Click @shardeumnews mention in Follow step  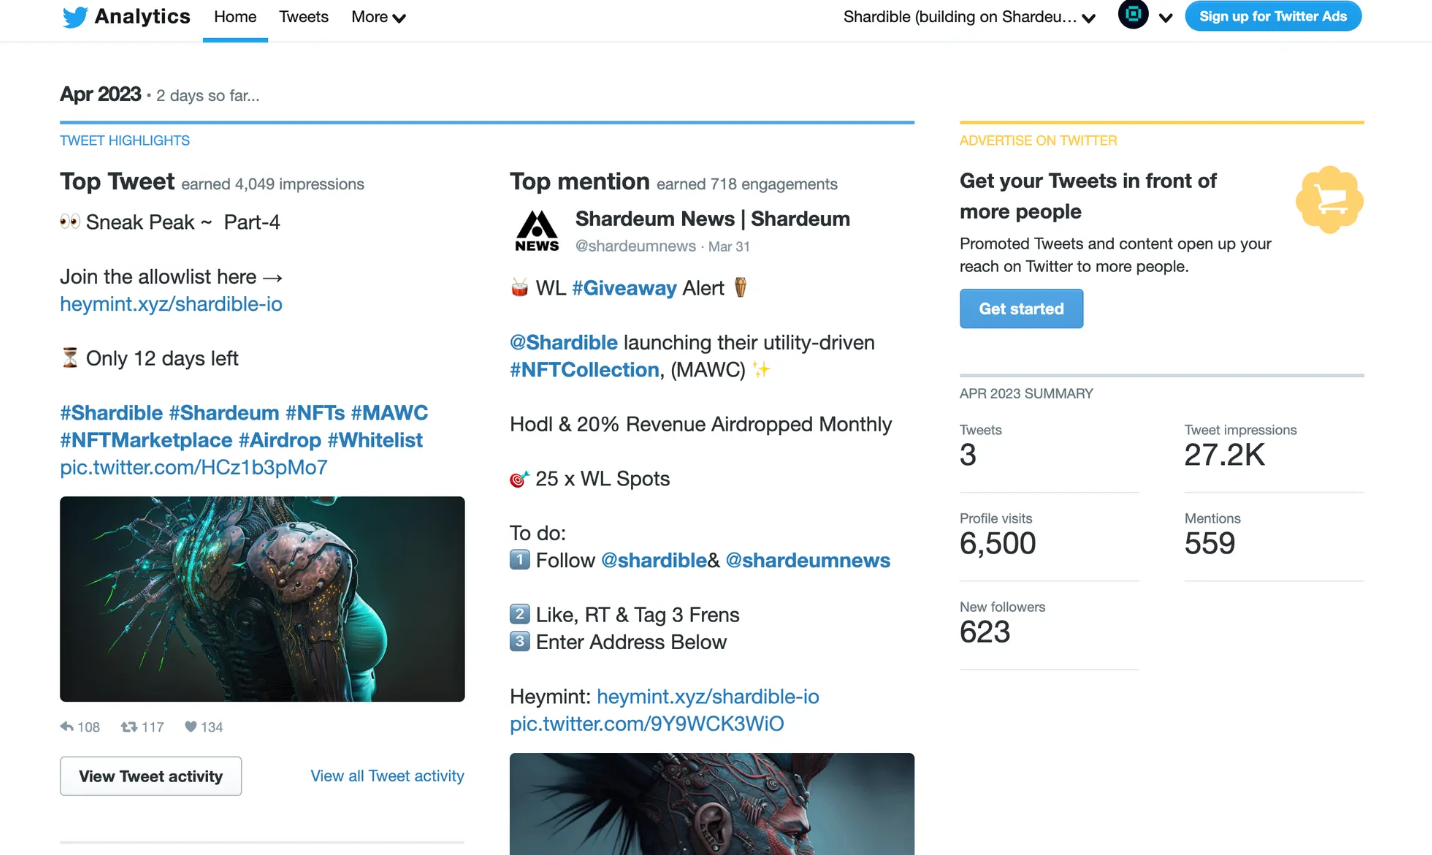(x=808, y=561)
